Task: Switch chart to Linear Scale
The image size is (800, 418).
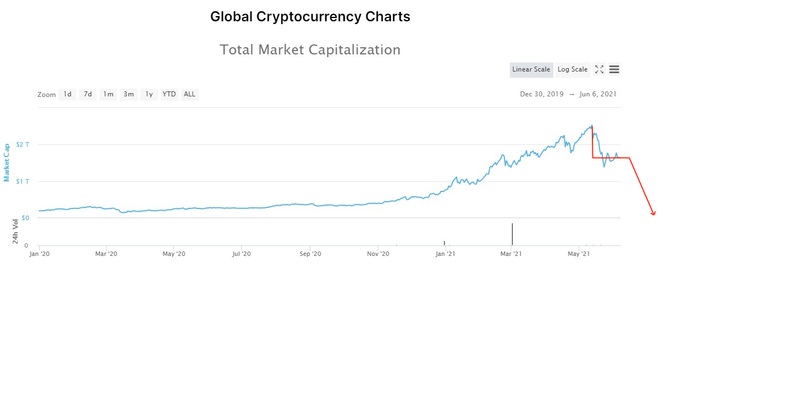Action: click(x=531, y=69)
